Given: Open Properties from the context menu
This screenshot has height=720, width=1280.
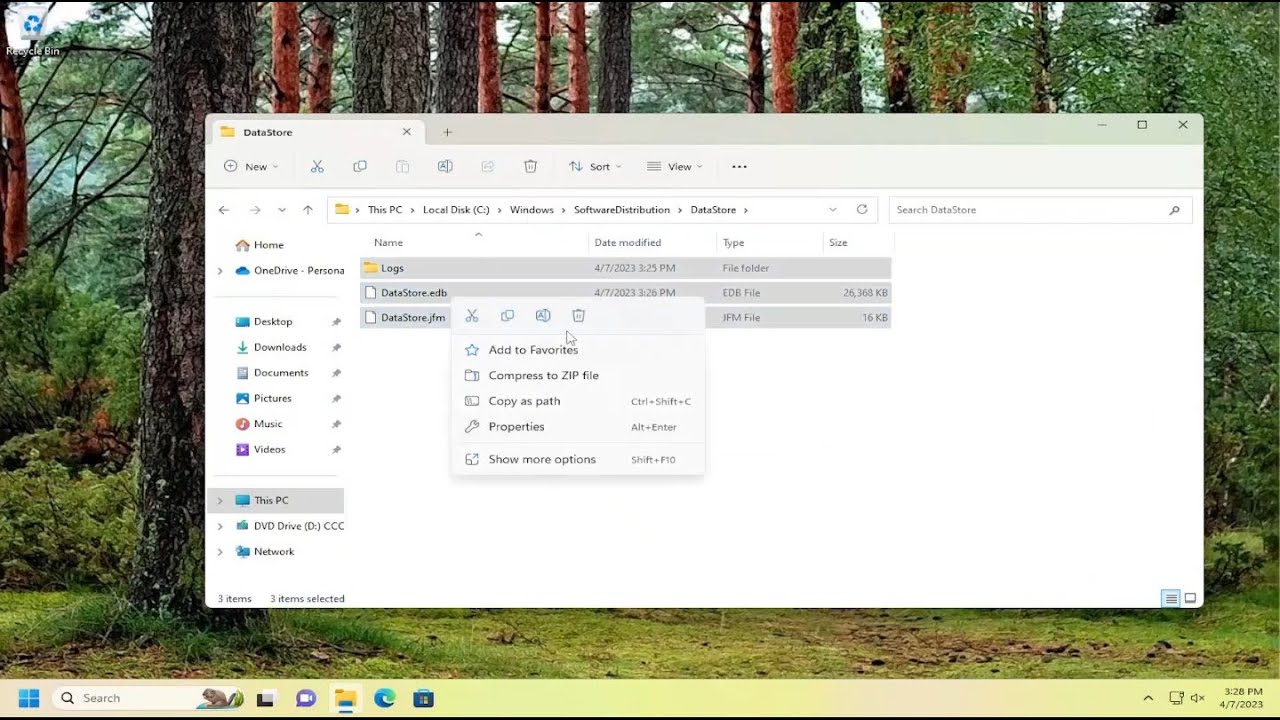Looking at the screenshot, I should coord(578,427).
